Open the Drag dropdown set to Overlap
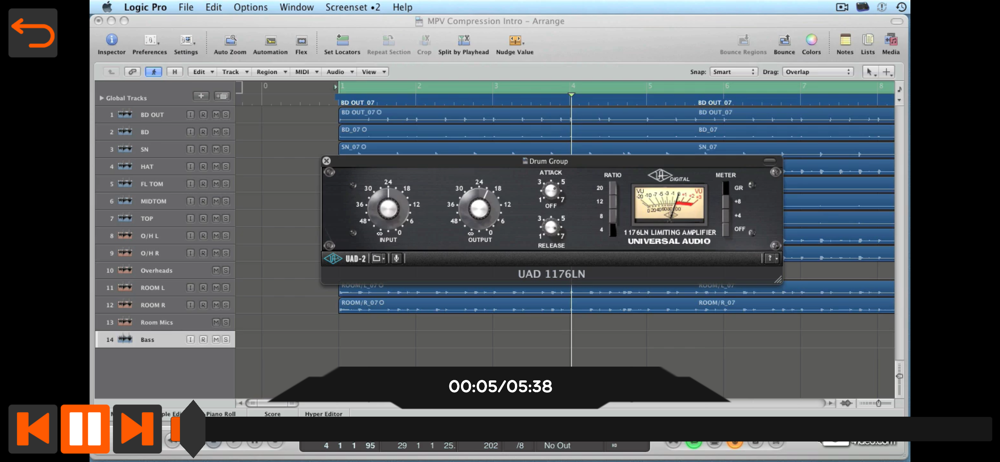 click(818, 72)
